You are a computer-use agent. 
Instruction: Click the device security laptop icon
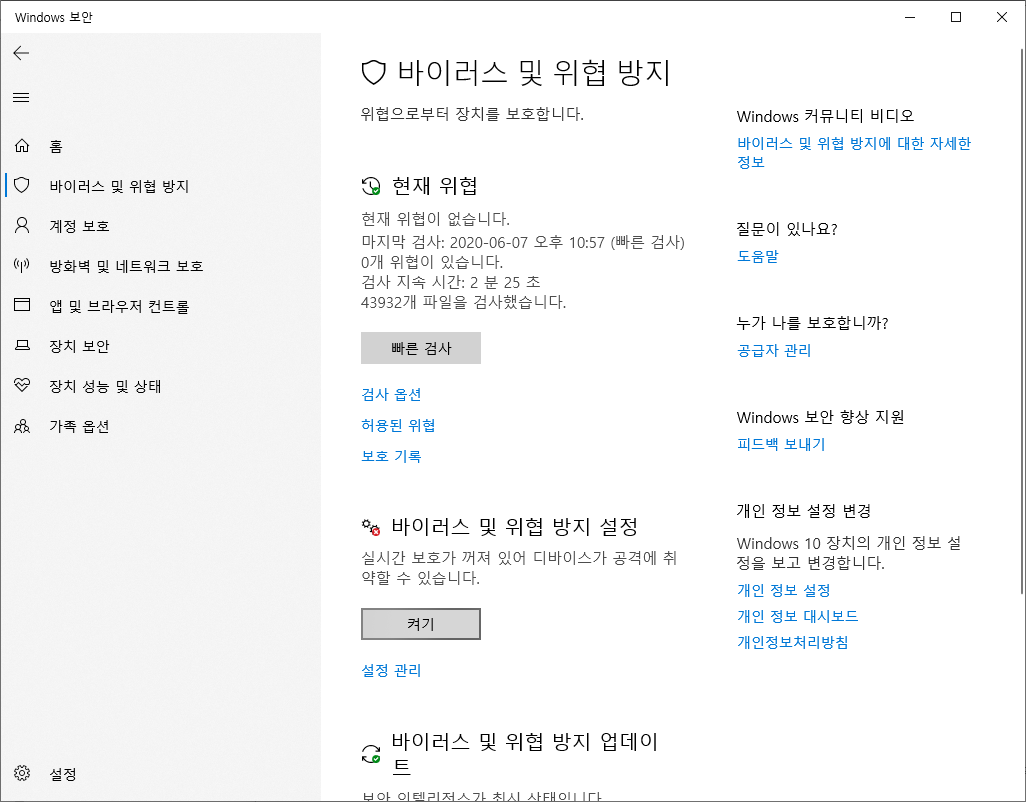22,345
